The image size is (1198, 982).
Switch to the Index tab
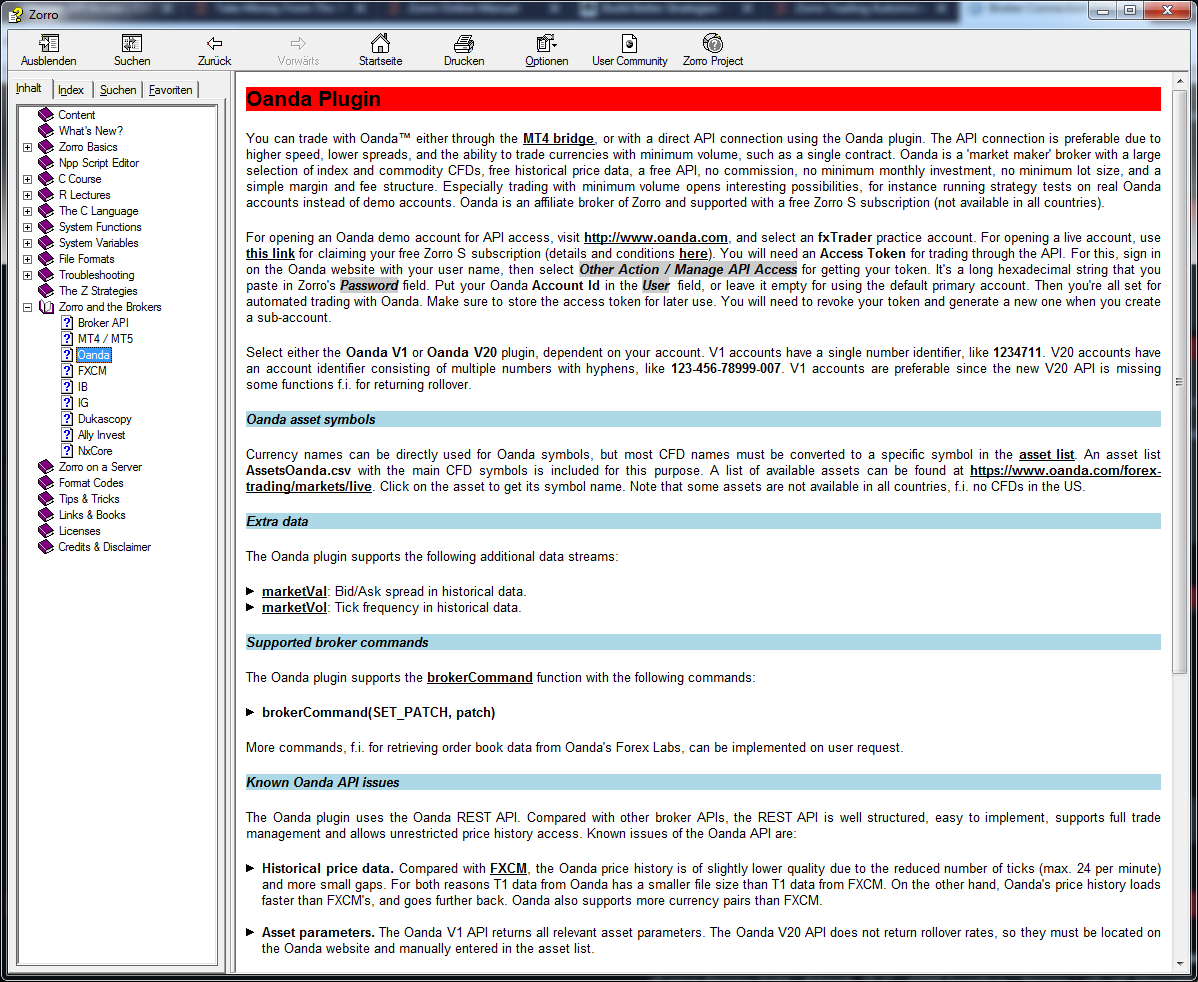(71, 90)
